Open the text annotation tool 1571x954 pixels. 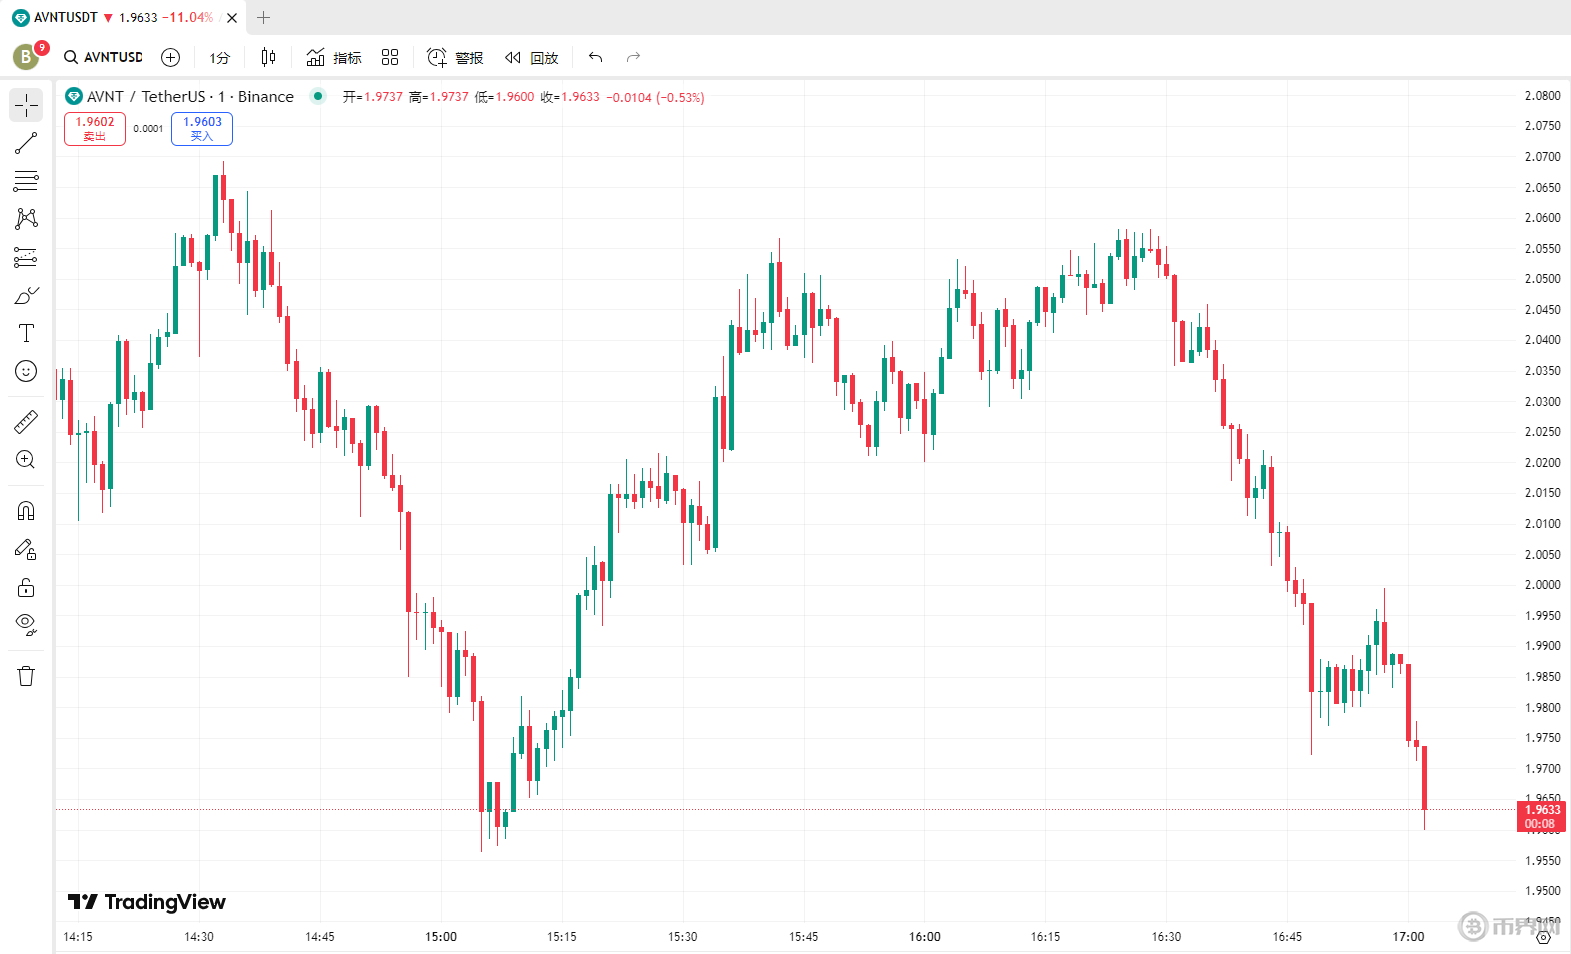[26, 333]
